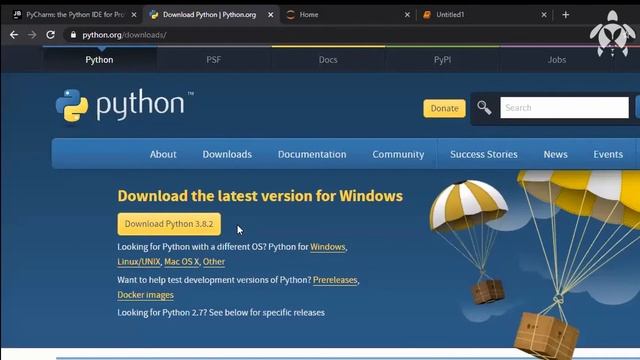Click Download Python 3.8.2 button

[x=169, y=224]
